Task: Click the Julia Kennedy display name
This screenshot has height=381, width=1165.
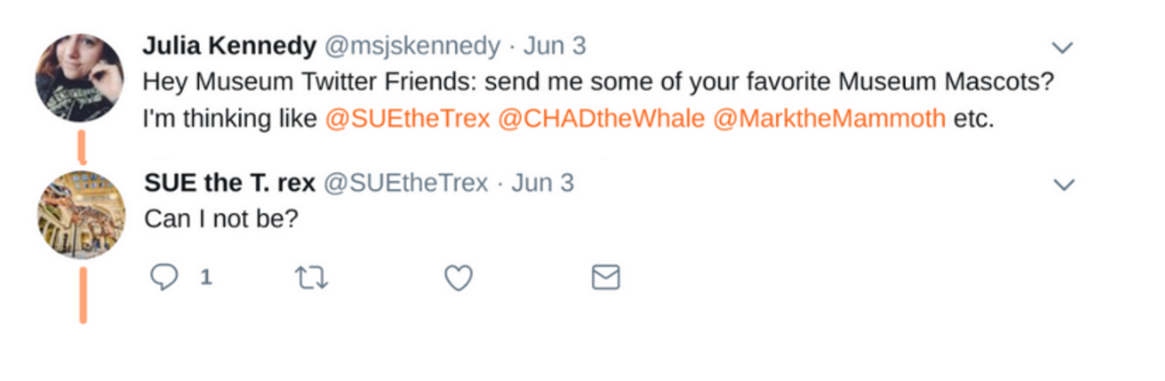Action: click(x=230, y=47)
